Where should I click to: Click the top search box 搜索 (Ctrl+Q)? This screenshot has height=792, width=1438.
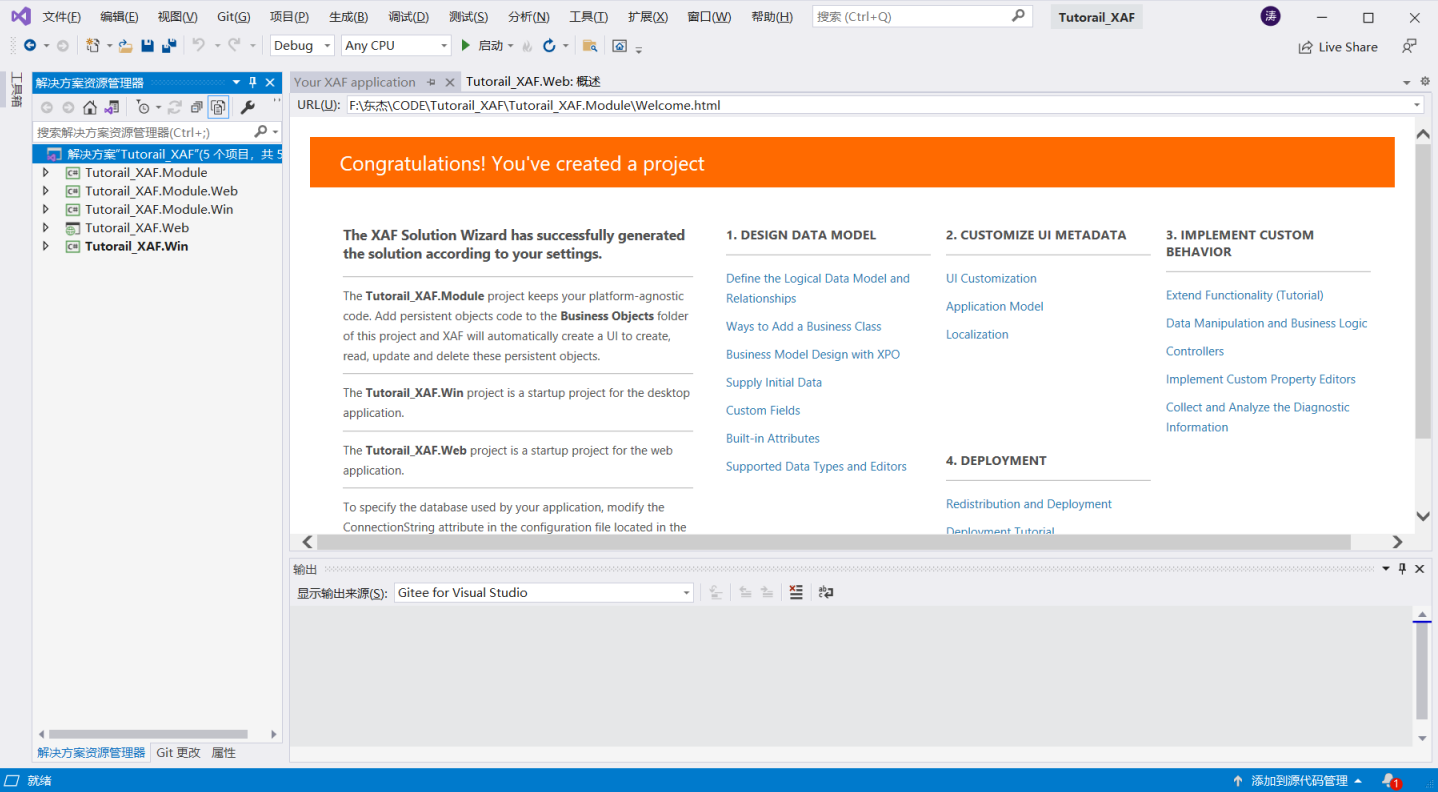[x=921, y=16]
